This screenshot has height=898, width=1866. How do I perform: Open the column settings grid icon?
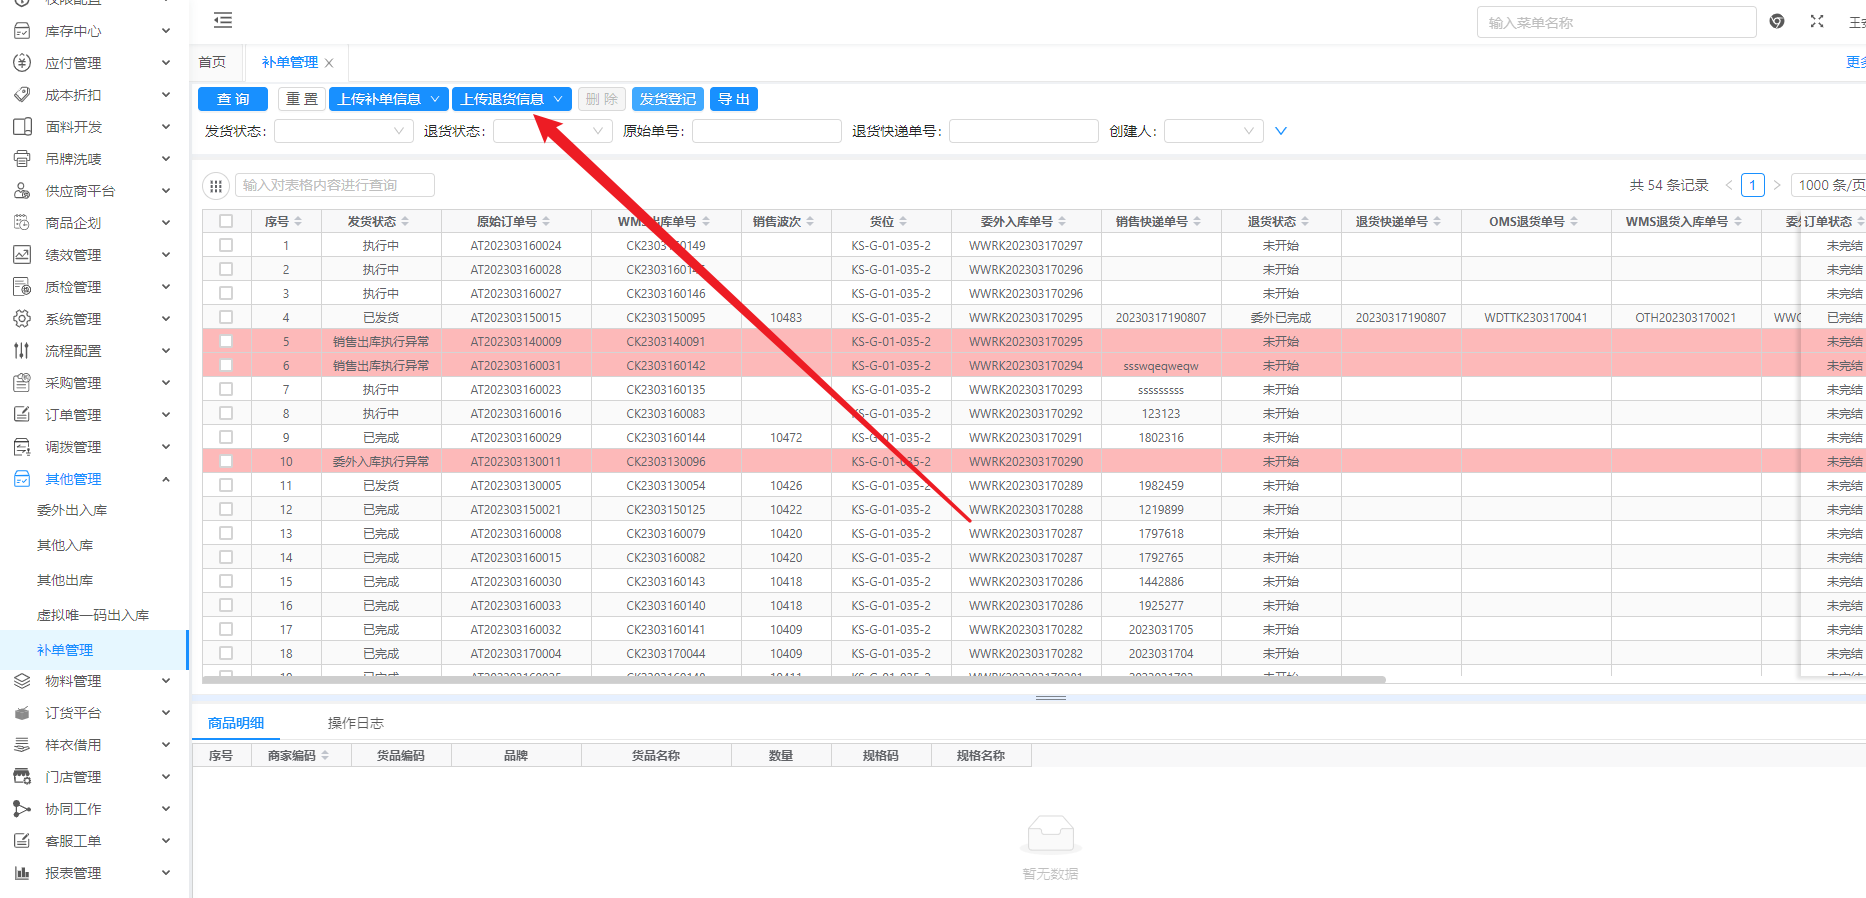point(216,186)
